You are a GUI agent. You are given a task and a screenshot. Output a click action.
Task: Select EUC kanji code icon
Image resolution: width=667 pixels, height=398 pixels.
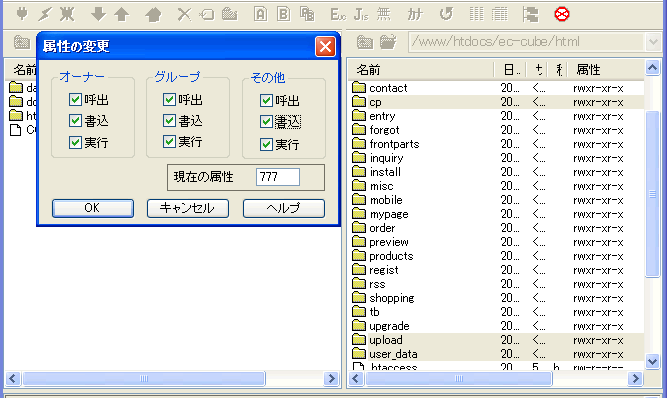tap(338, 14)
